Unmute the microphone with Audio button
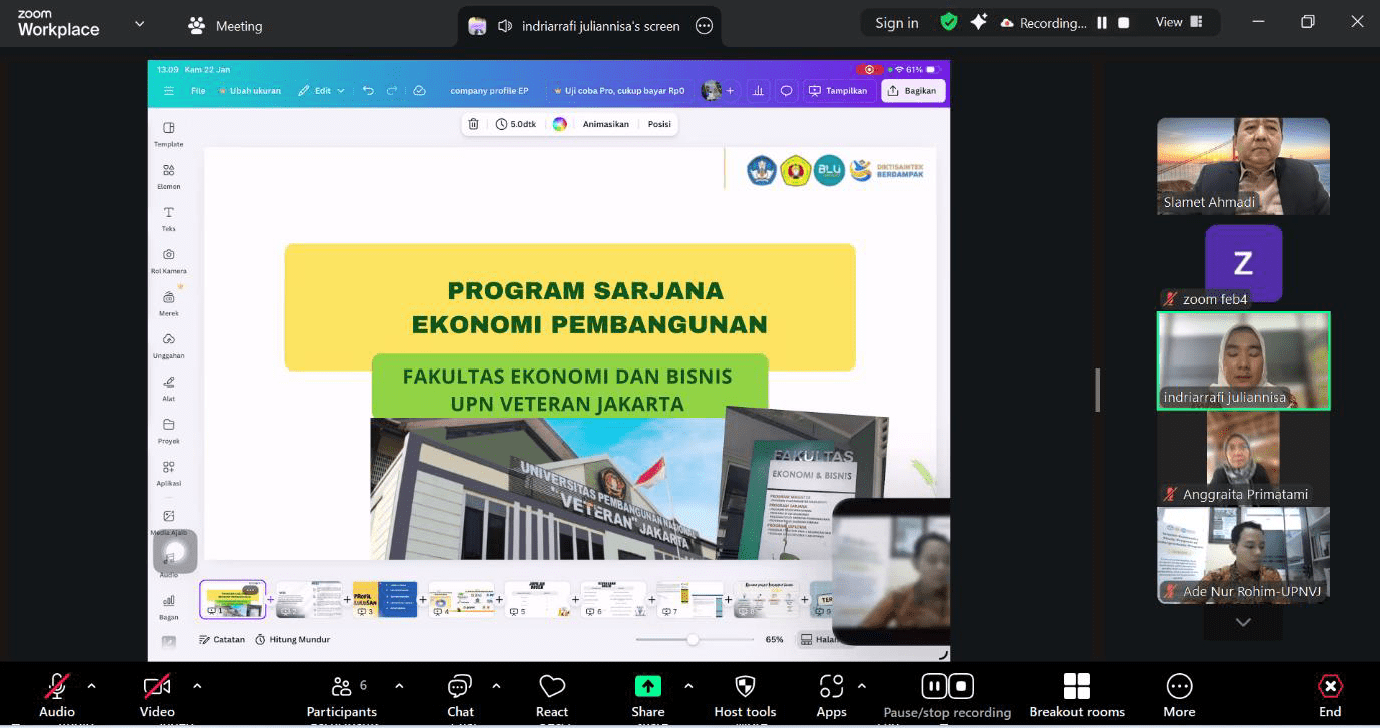 point(57,694)
